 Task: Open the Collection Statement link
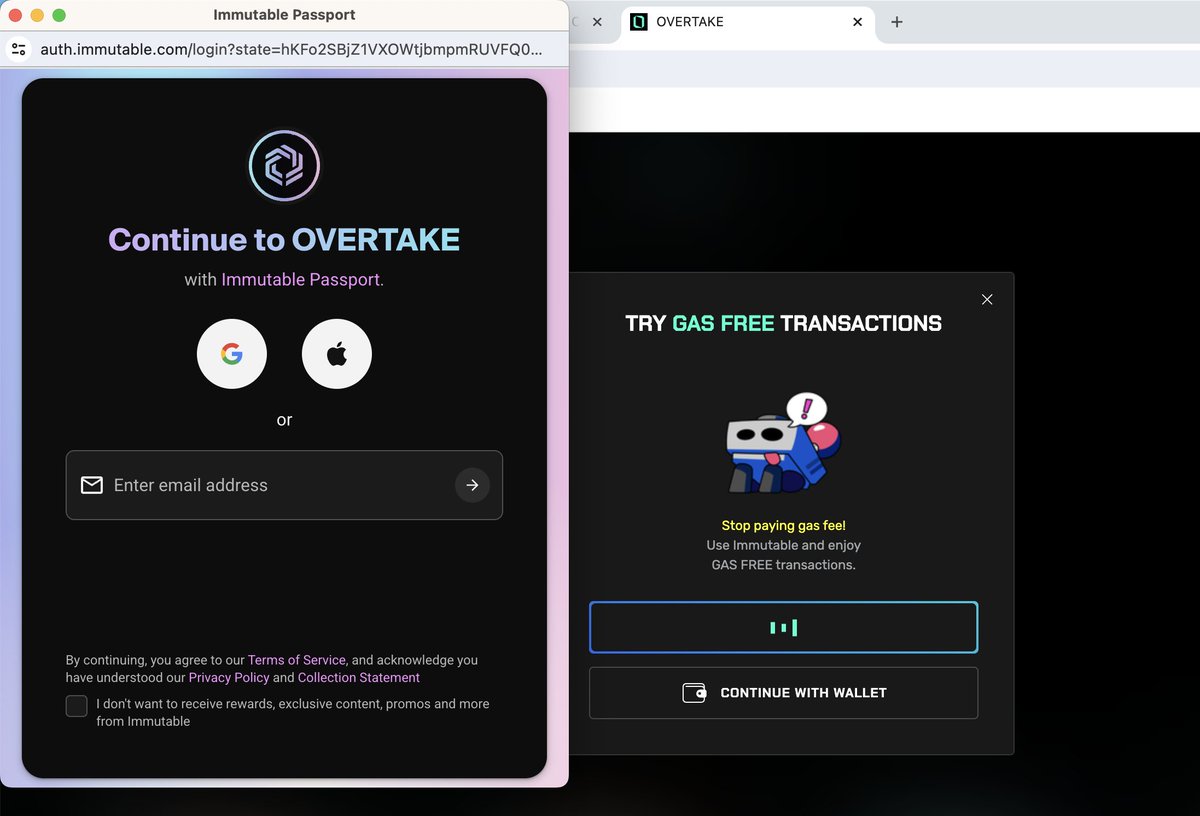359,677
